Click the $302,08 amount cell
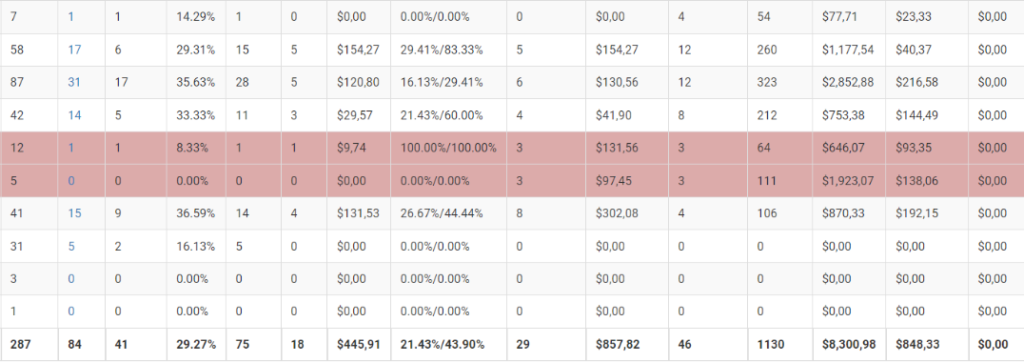This screenshot has height=362, width=1024. (627, 213)
